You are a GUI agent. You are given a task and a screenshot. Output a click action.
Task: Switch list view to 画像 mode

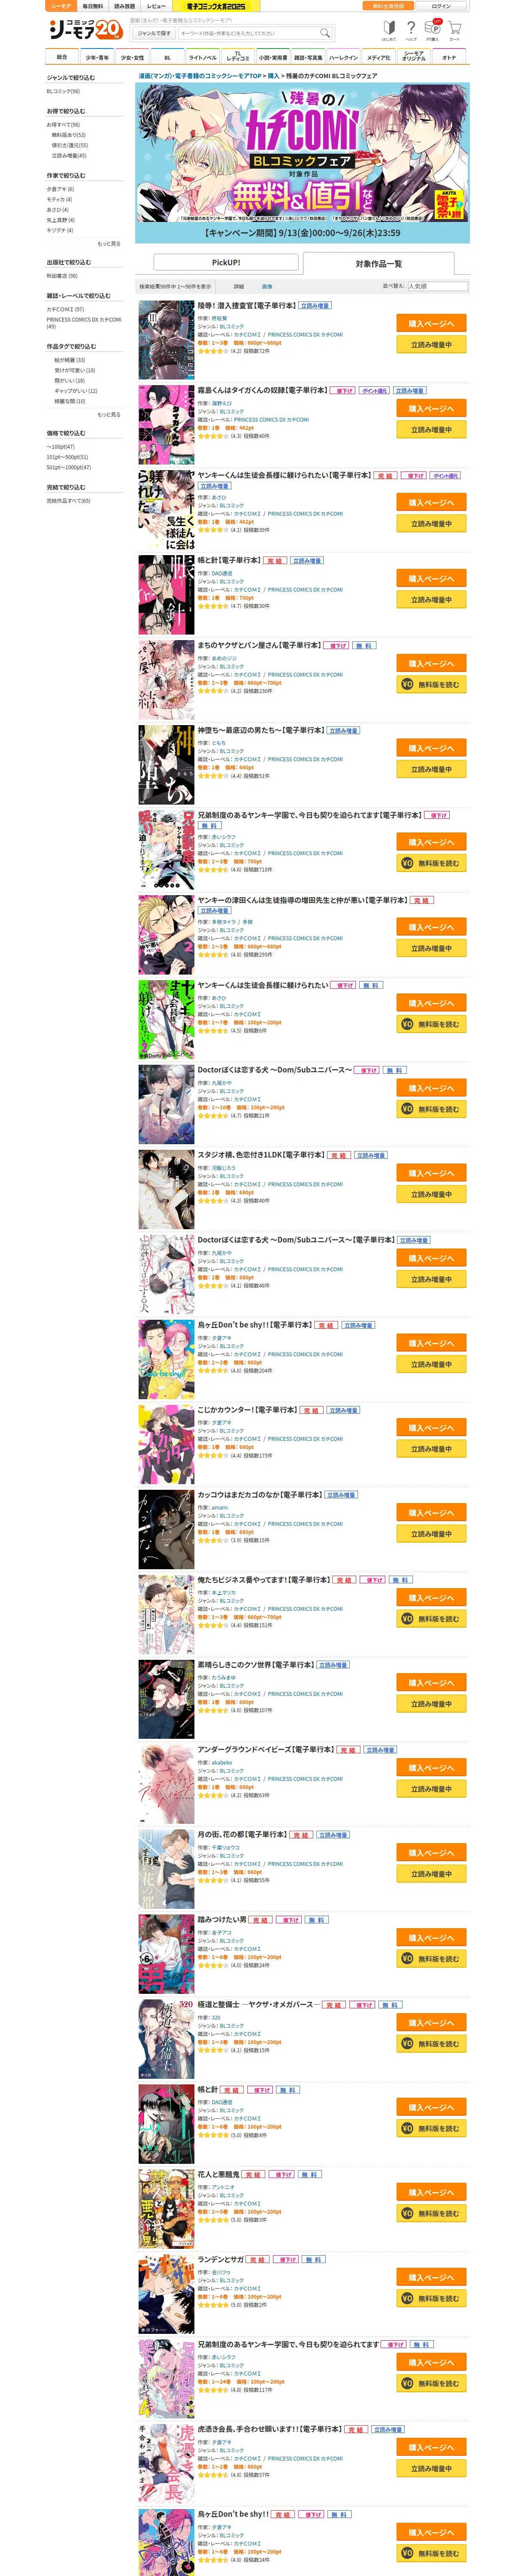267,286
